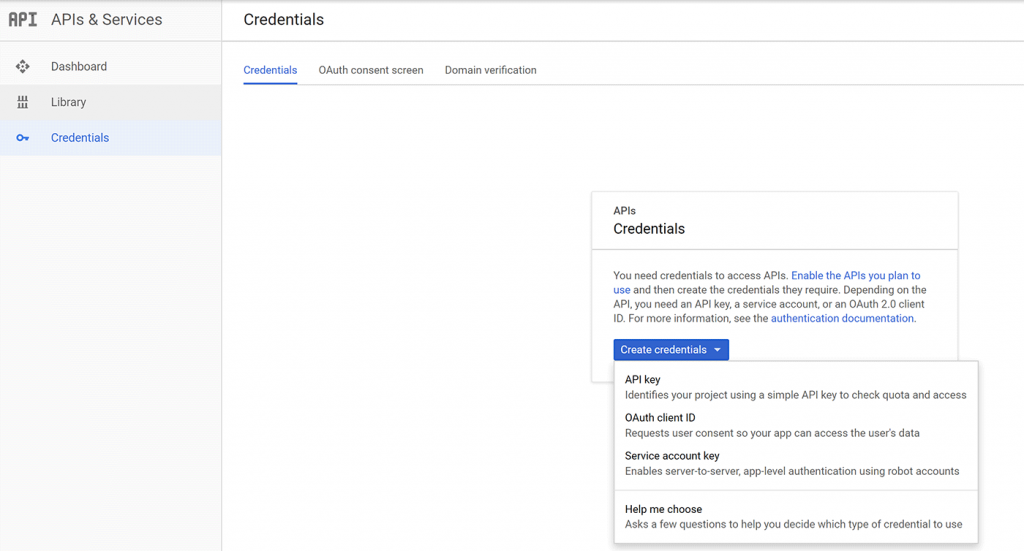Click the APIs & Services header title
Screen dimensions: 1024x551
(x=106, y=20)
